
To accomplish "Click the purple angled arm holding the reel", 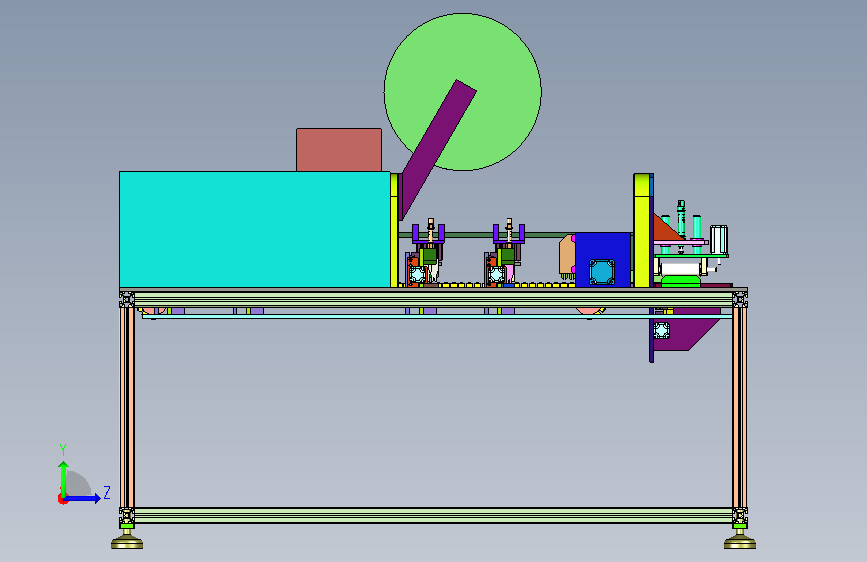I will (x=437, y=150).
